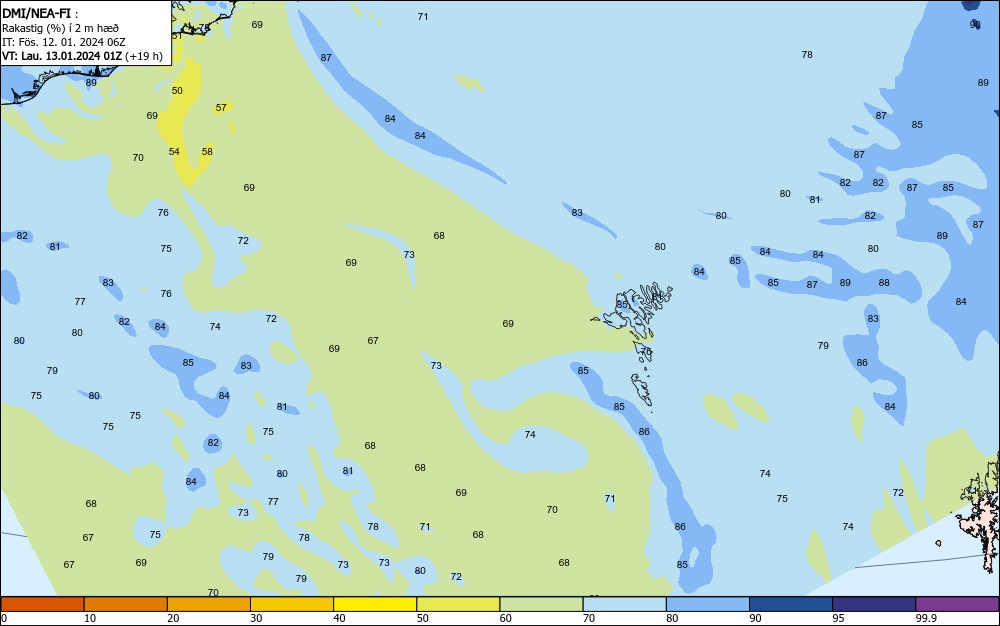Click the "(+19 h)" forecast offset
The height and width of the screenshot is (626, 1000).
(144, 56)
